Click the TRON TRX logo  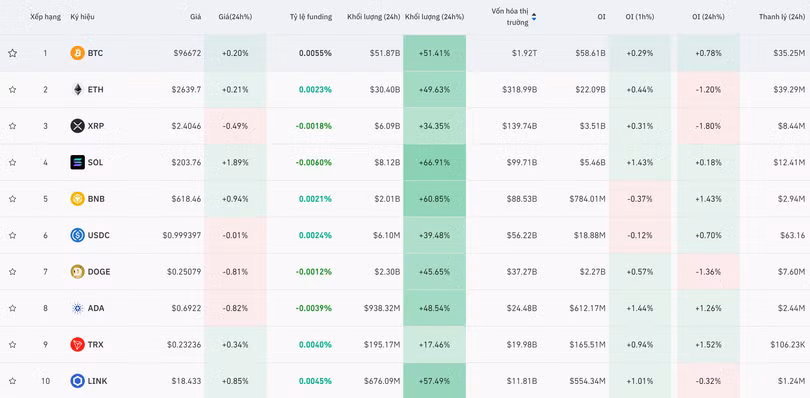(77, 345)
